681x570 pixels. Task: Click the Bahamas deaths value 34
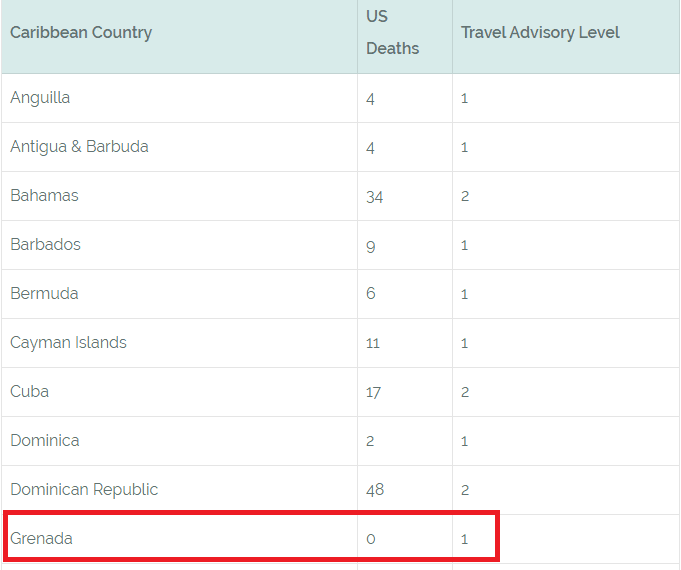(x=375, y=197)
